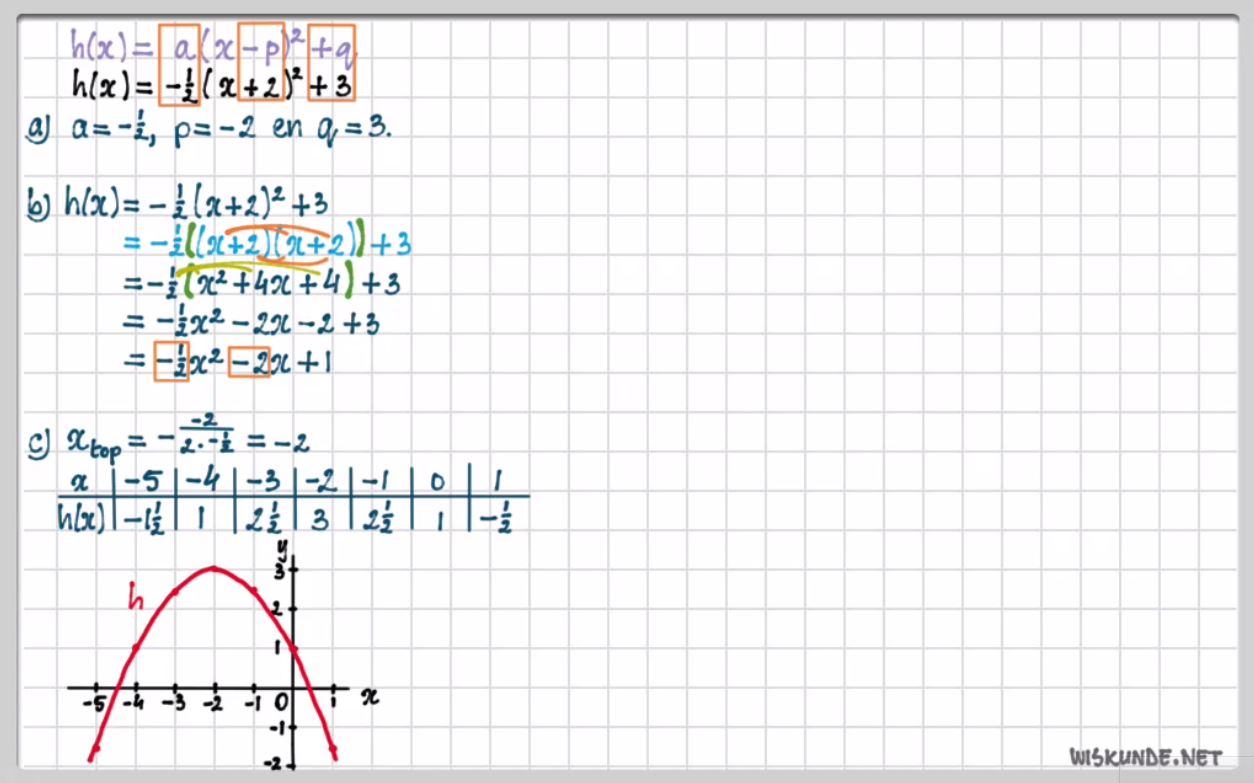The width and height of the screenshot is (1254, 783).
Task: Click the orange-boxed '-2' of -2x in final line
Action: click(249, 361)
